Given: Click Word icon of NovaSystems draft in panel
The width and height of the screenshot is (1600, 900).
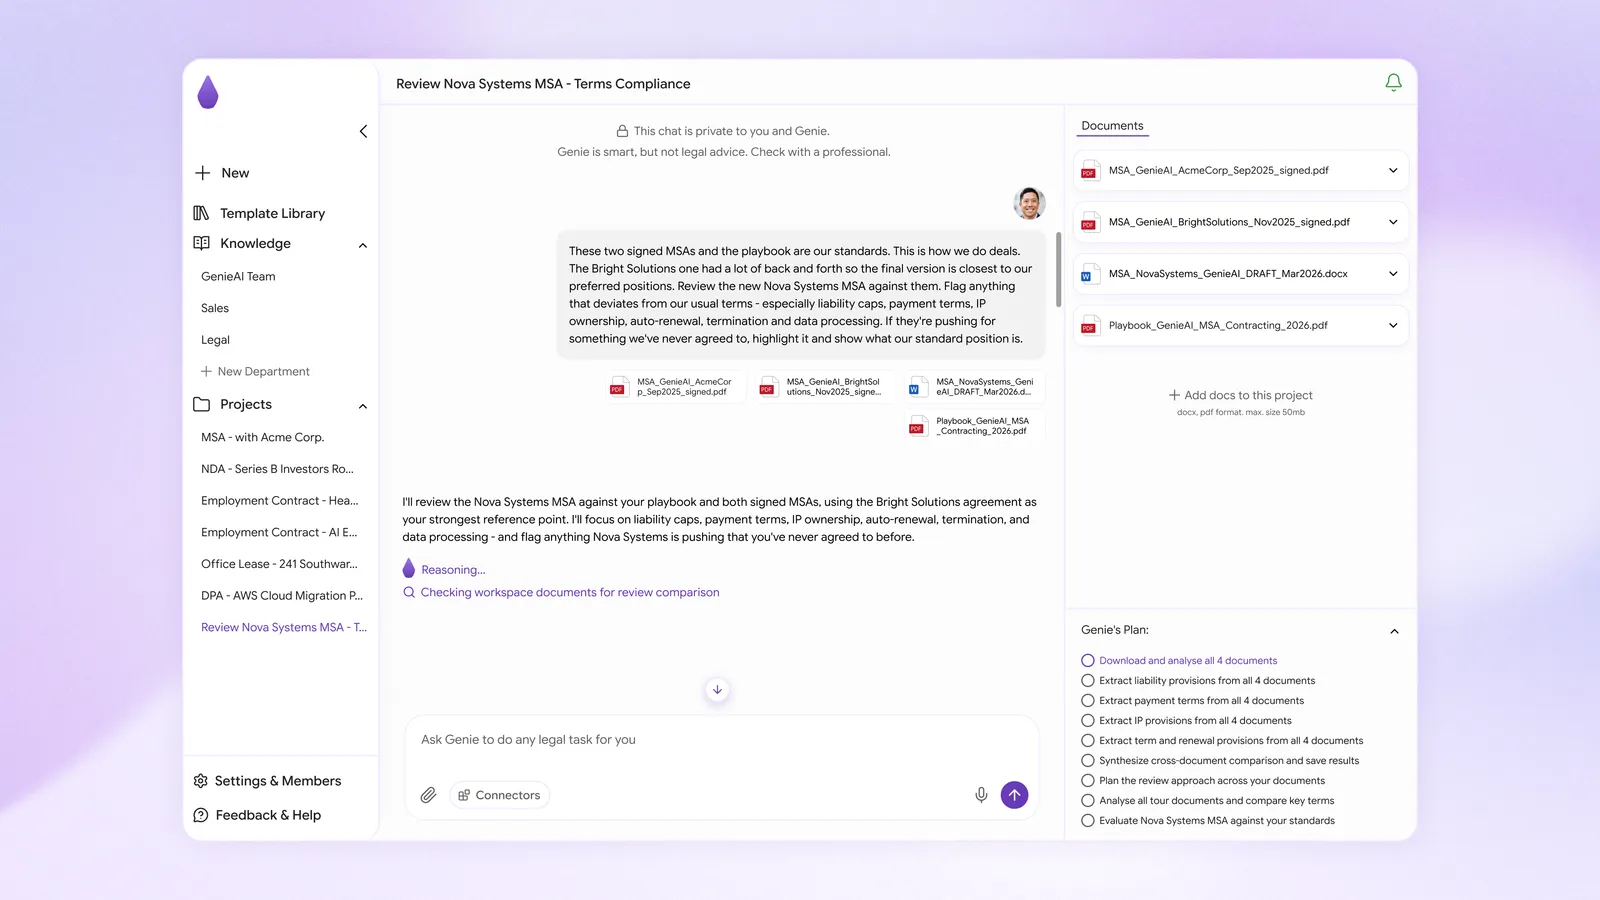Looking at the screenshot, I should point(1089,274).
